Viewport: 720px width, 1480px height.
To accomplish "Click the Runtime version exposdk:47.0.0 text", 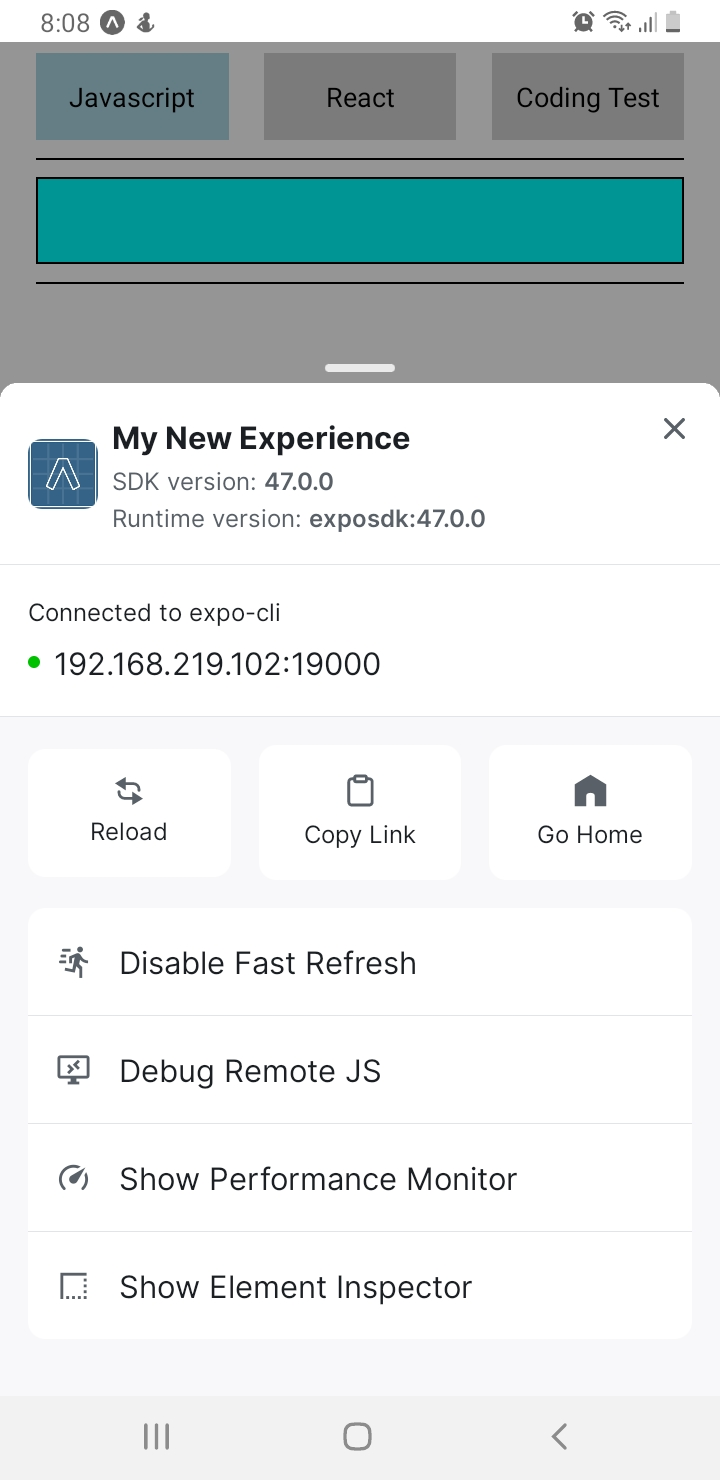I will click(x=299, y=519).
